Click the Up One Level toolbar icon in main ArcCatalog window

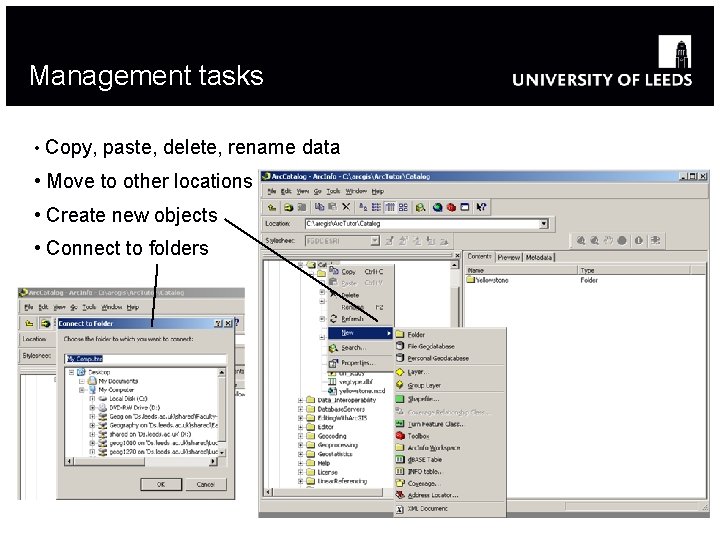click(272, 208)
